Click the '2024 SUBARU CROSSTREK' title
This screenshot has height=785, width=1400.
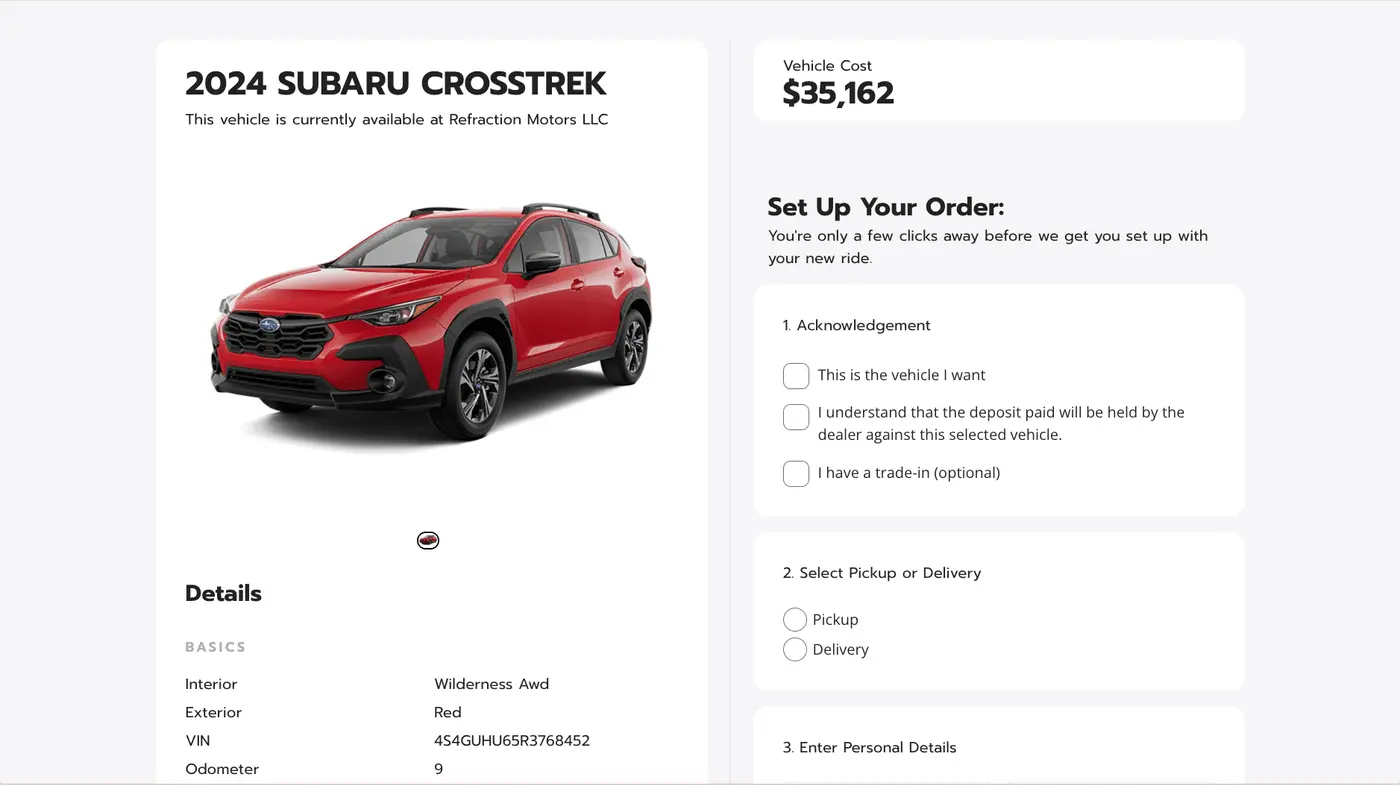[396, 84]
